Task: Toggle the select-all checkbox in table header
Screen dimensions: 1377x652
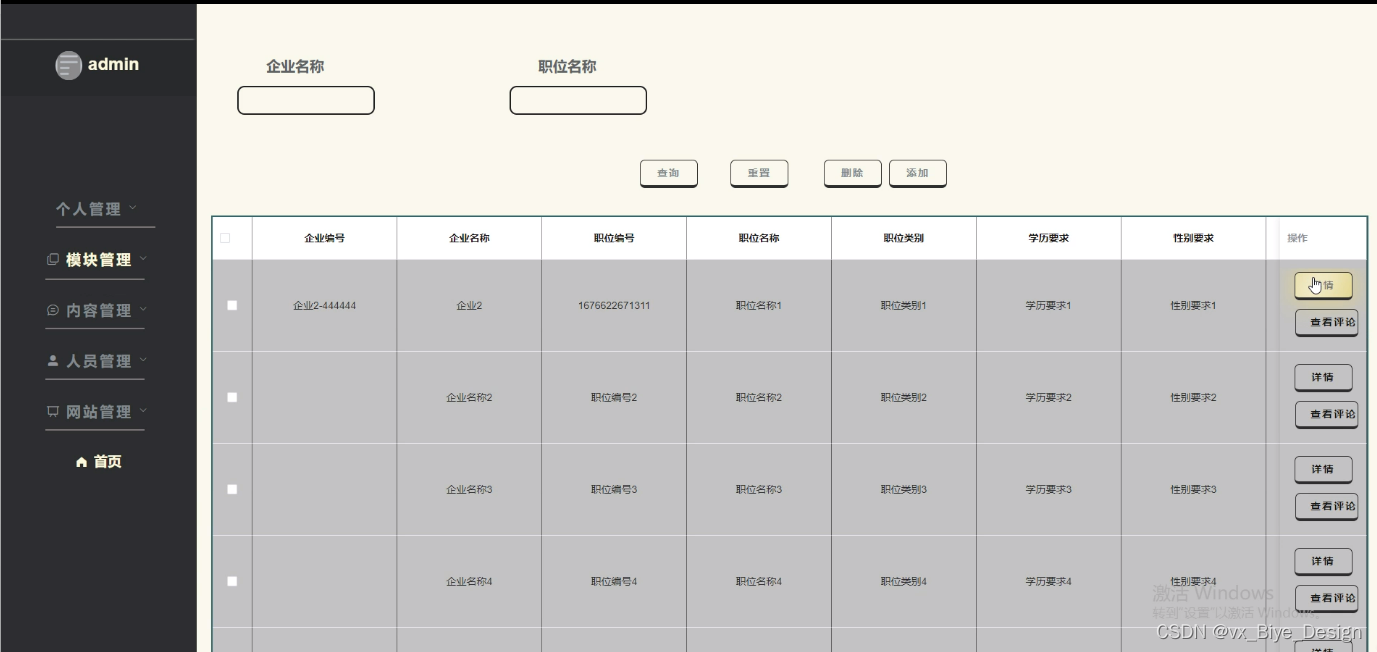Action: [225, 238]
